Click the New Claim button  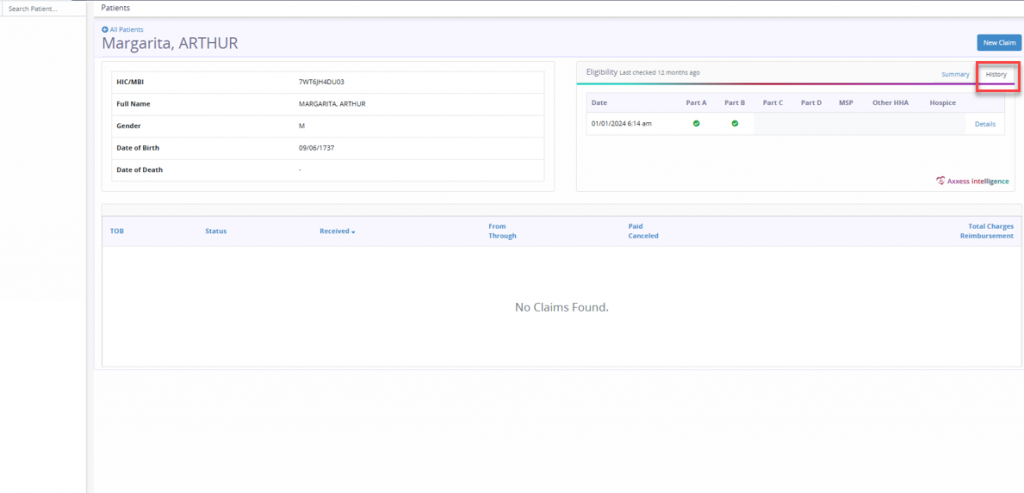coord(999,42)
